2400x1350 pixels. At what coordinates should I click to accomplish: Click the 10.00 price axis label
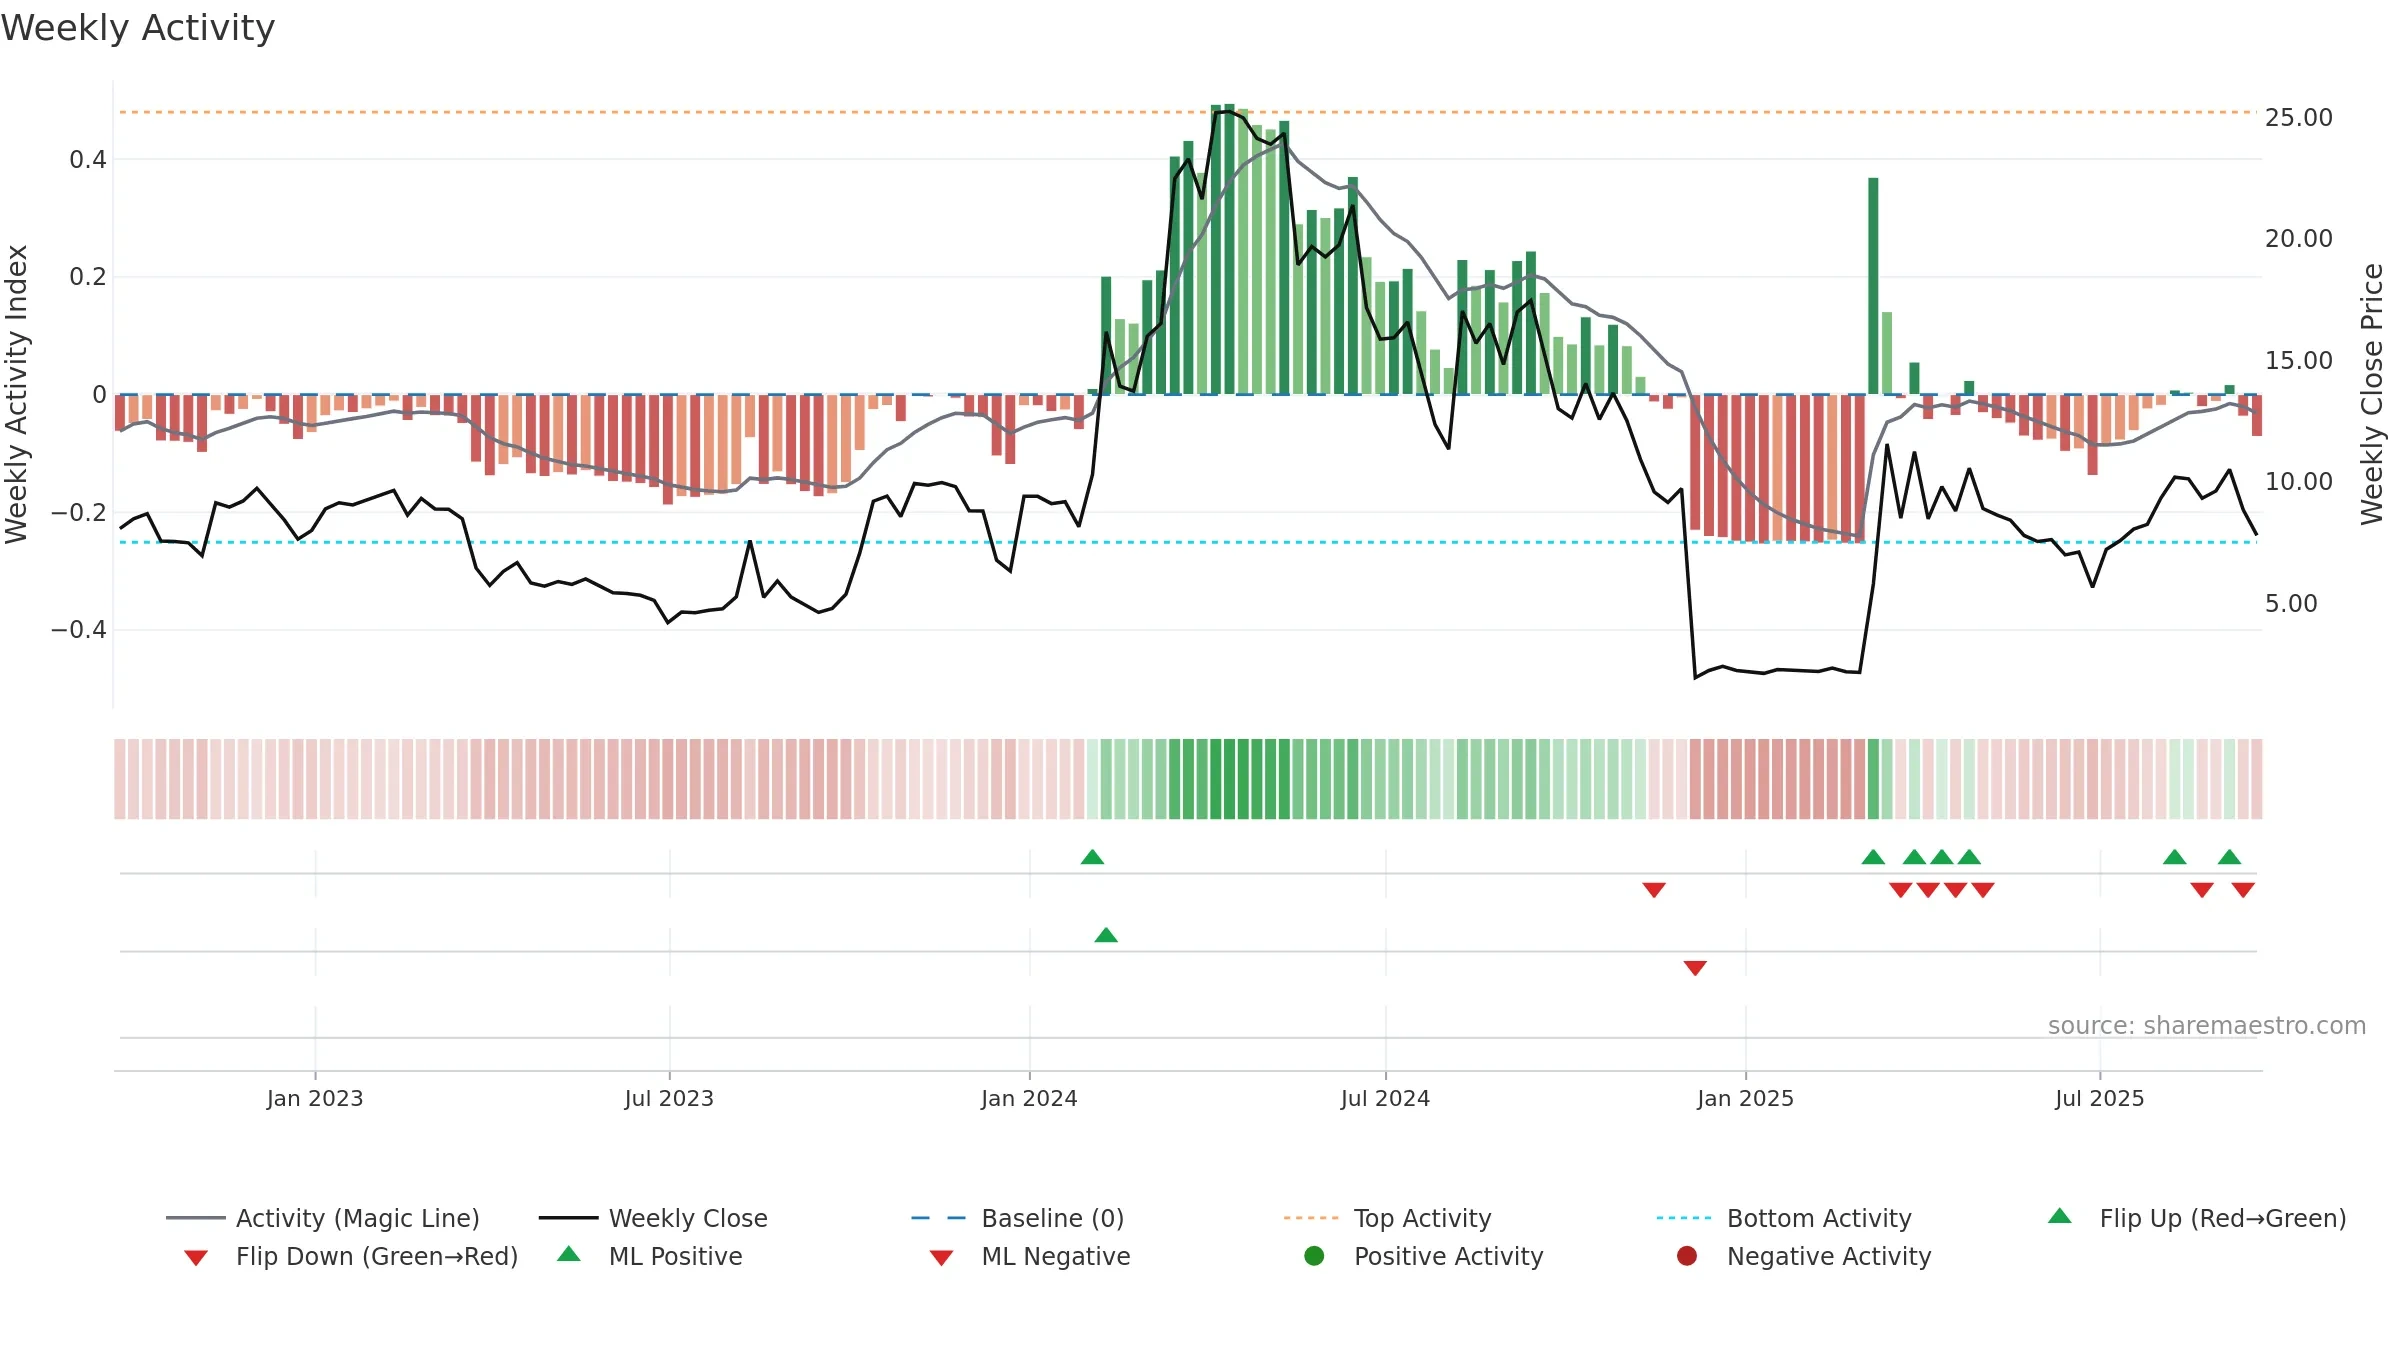click(2299, 482)
